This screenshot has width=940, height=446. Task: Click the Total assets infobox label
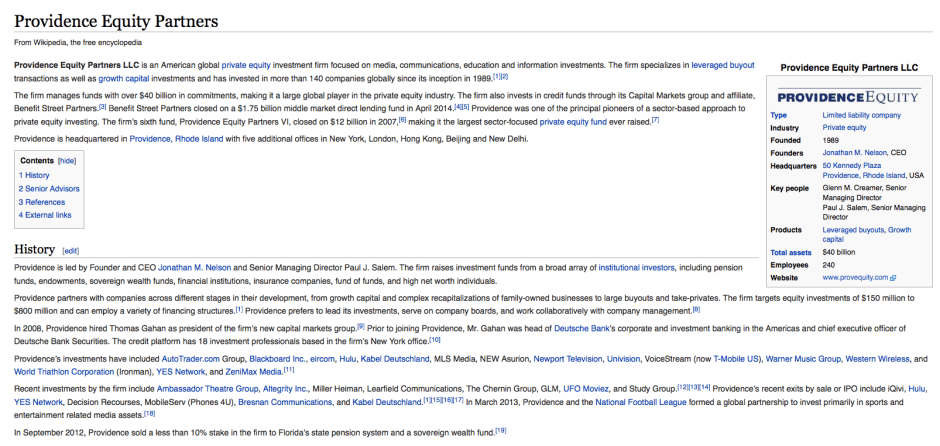[791, 252]
